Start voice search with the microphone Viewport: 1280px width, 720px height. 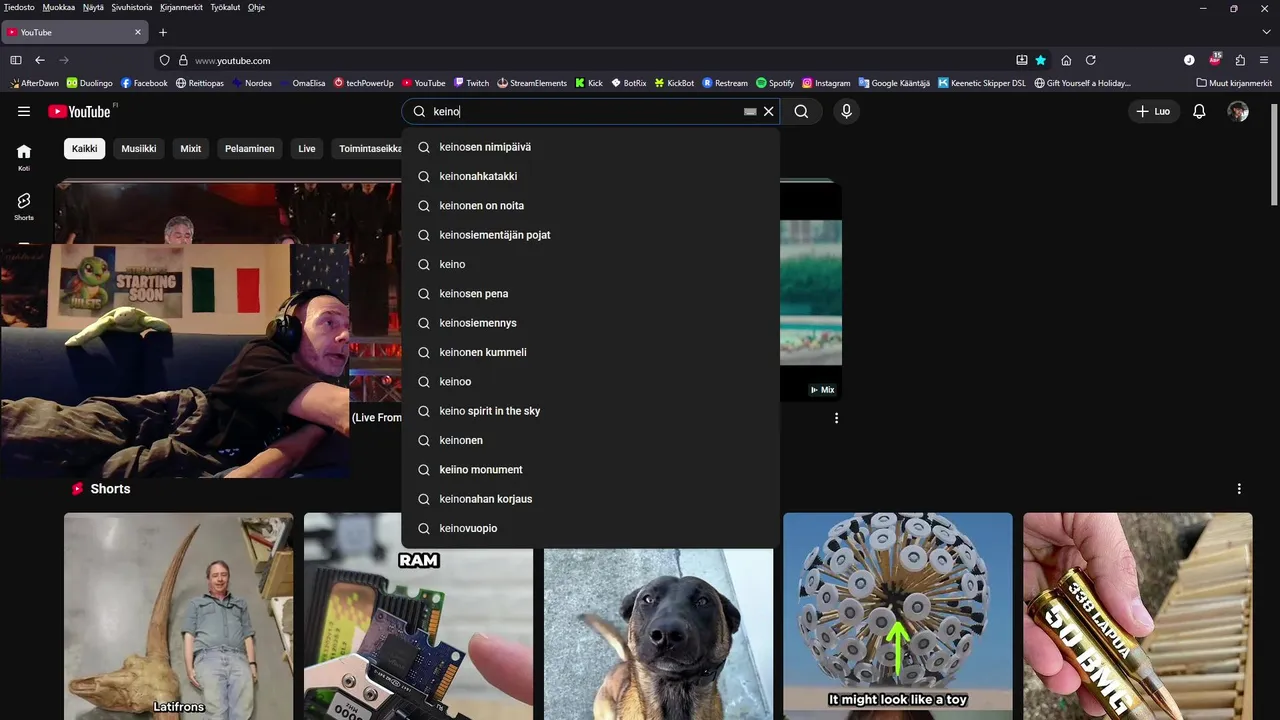(x=846, y=112)
